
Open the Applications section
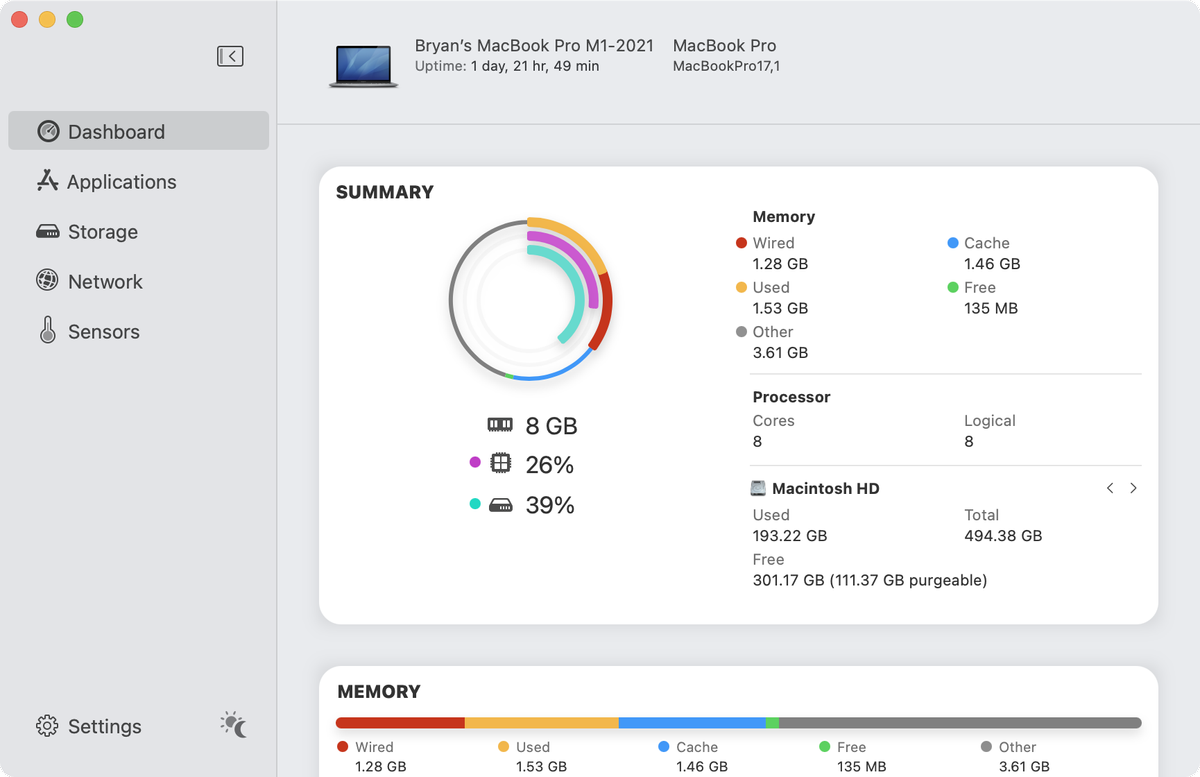tap(120, 182)
